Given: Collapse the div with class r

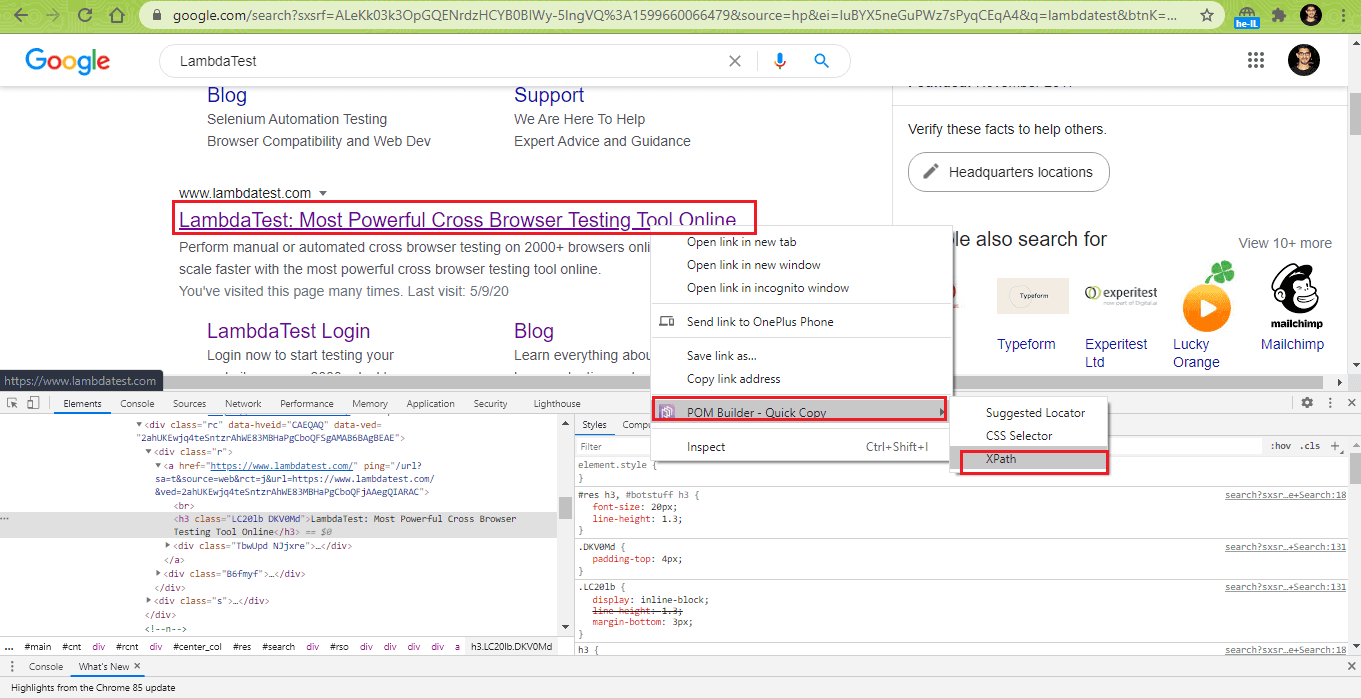Looking at the screenshot, I should tap(147, 450).
